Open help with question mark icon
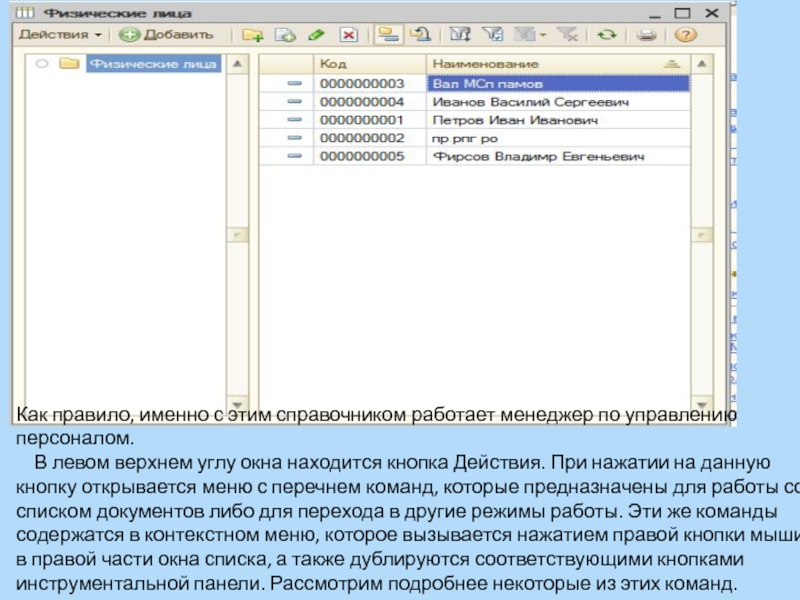Image resolution: width=800 pixels, height=600 pixels. [x=684, y=34]
